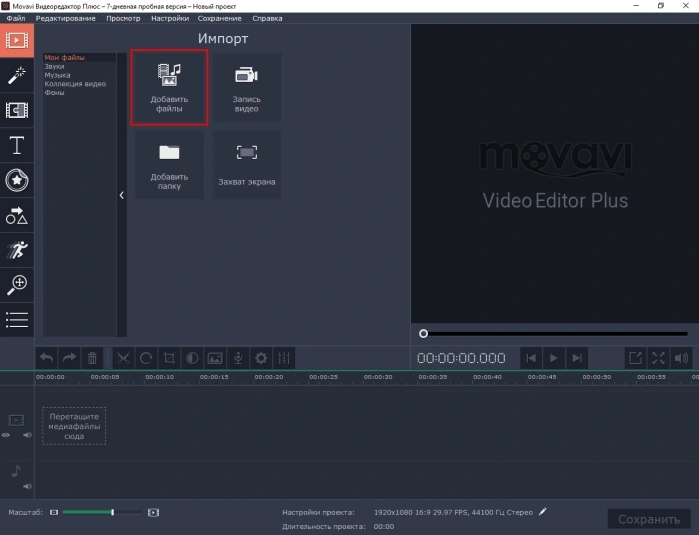This screenshot has width=699, height=535.
Task: Open the Titles text tab
Action: click(17, 145)
